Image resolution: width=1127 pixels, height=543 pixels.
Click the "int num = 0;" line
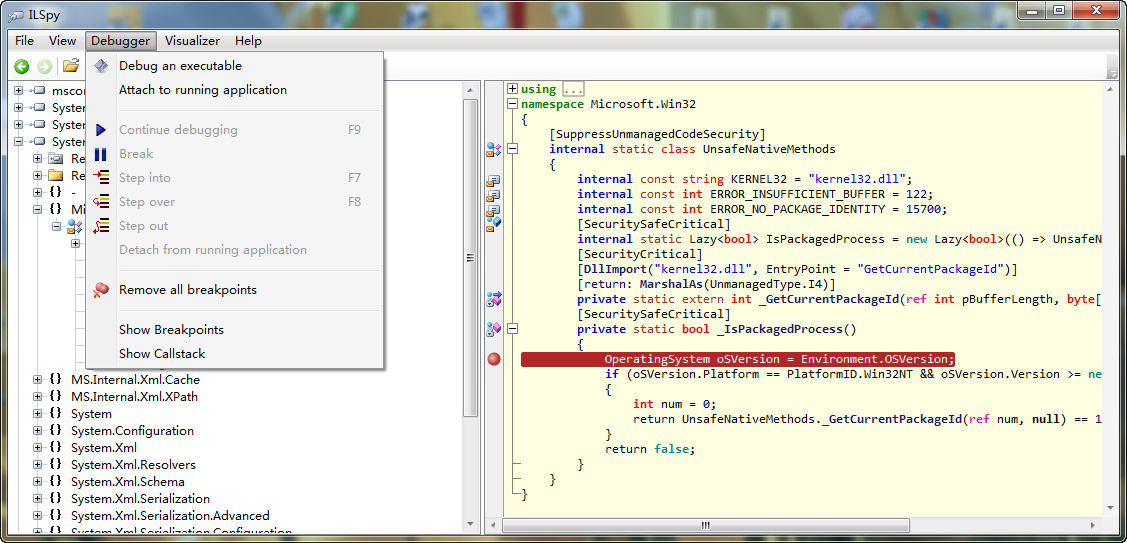click(x=675, y=404)
